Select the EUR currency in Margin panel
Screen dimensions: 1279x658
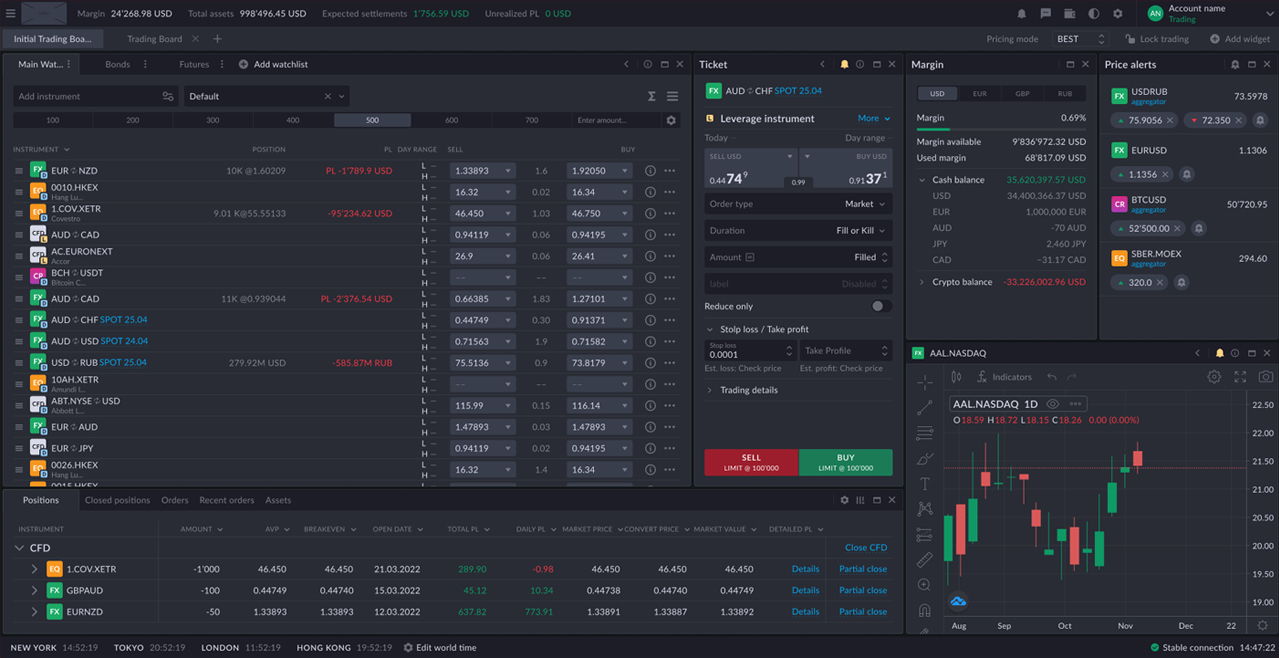(x=979, y=94)
